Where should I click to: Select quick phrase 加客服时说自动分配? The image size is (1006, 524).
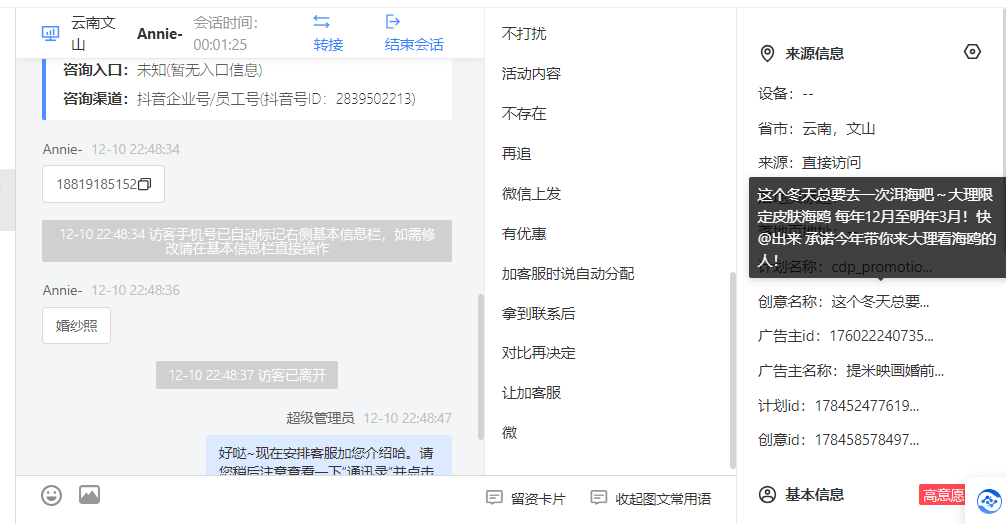point(568,274)
